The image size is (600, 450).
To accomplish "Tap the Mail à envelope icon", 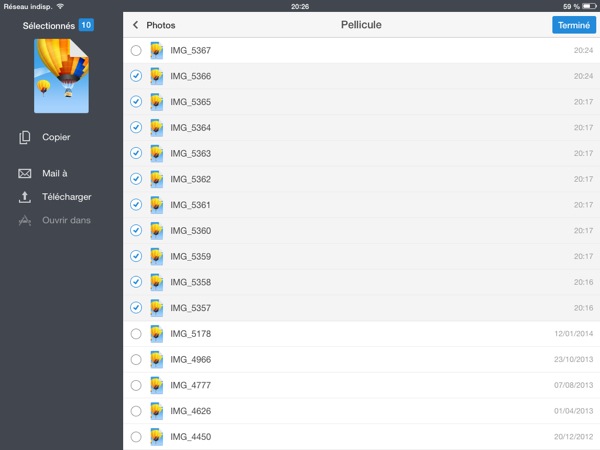I will (26, 173).
